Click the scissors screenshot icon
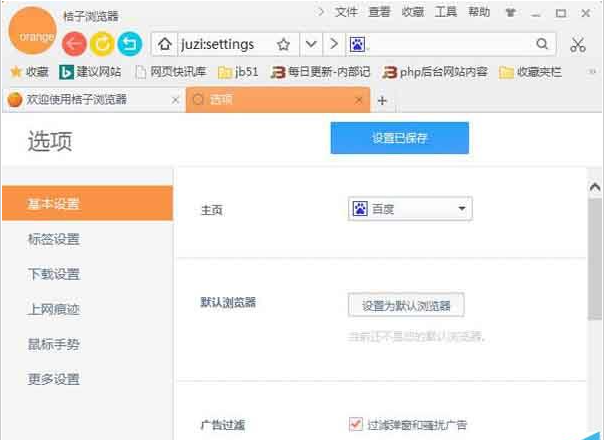Image resolution: width=605 pixels, height=440 pixels. (x=578, y=45)
